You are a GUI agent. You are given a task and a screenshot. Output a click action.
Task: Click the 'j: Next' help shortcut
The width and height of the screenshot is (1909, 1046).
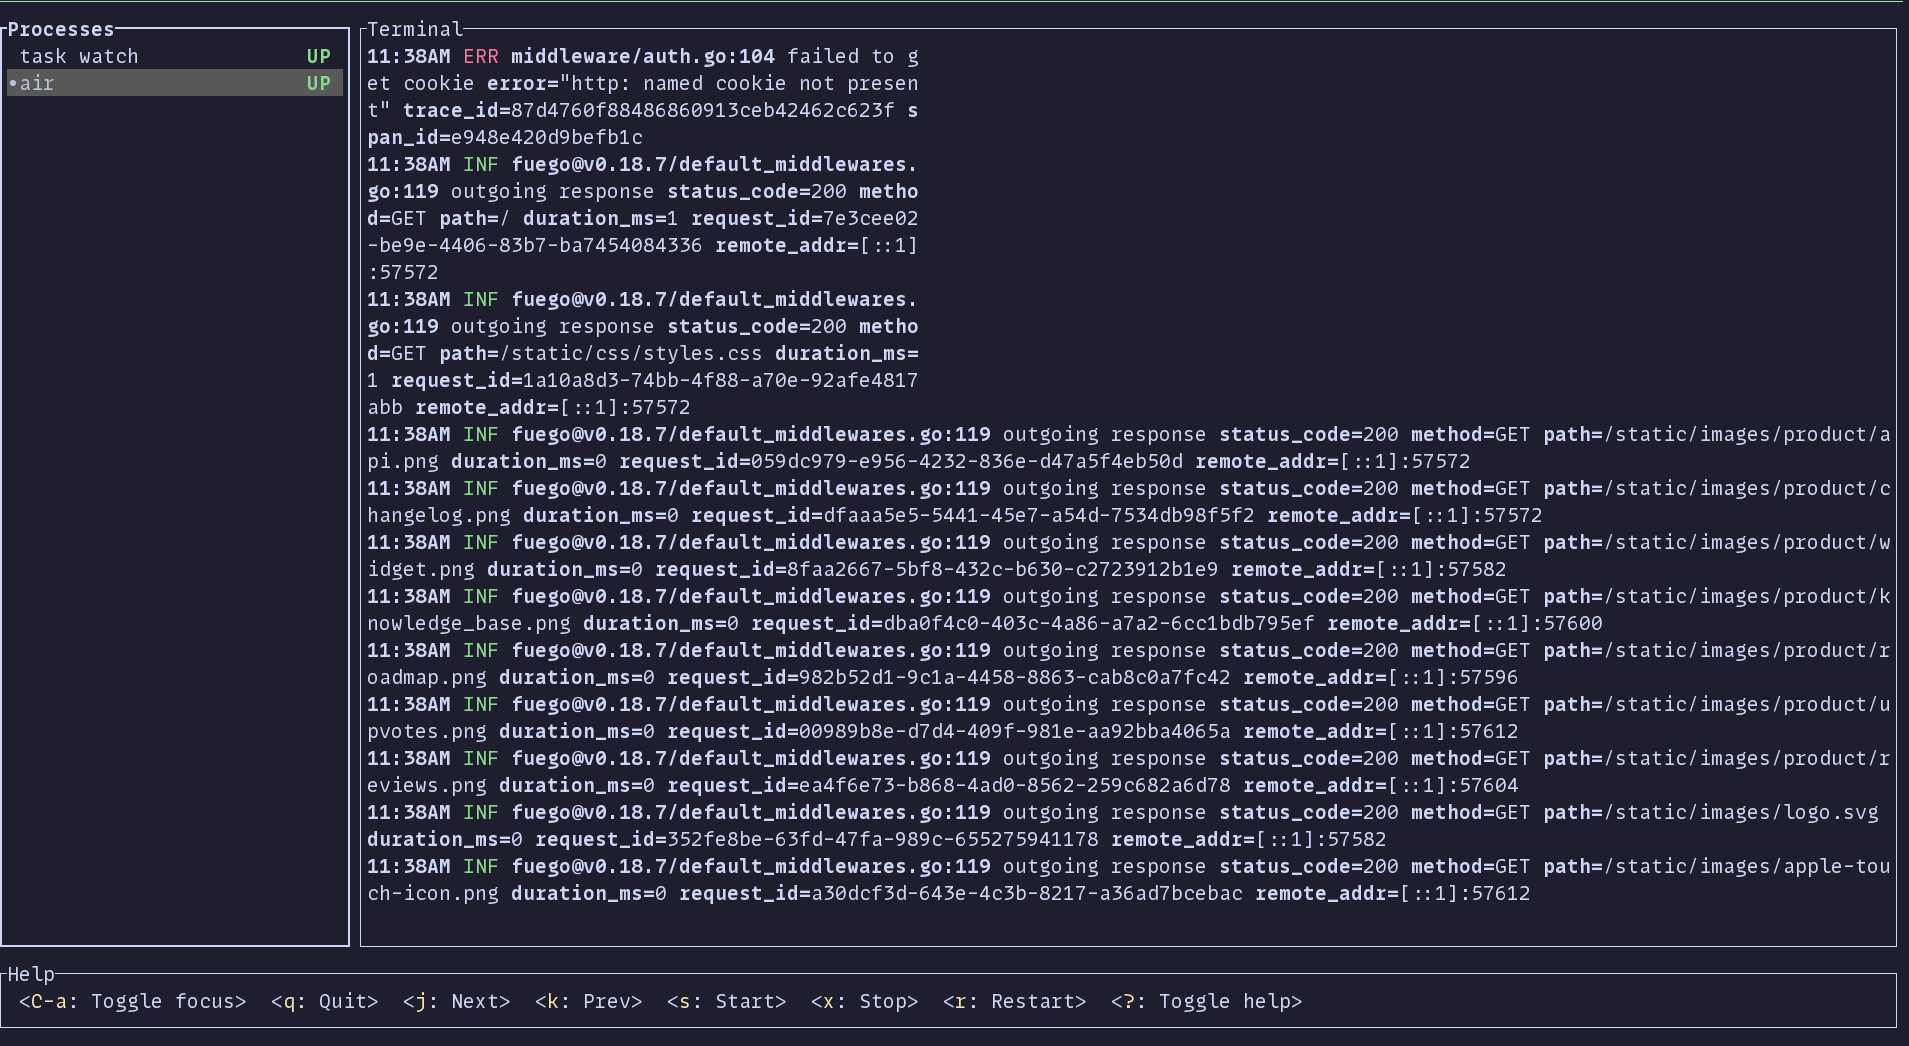pyautogui.click(x=456, y=1002)
